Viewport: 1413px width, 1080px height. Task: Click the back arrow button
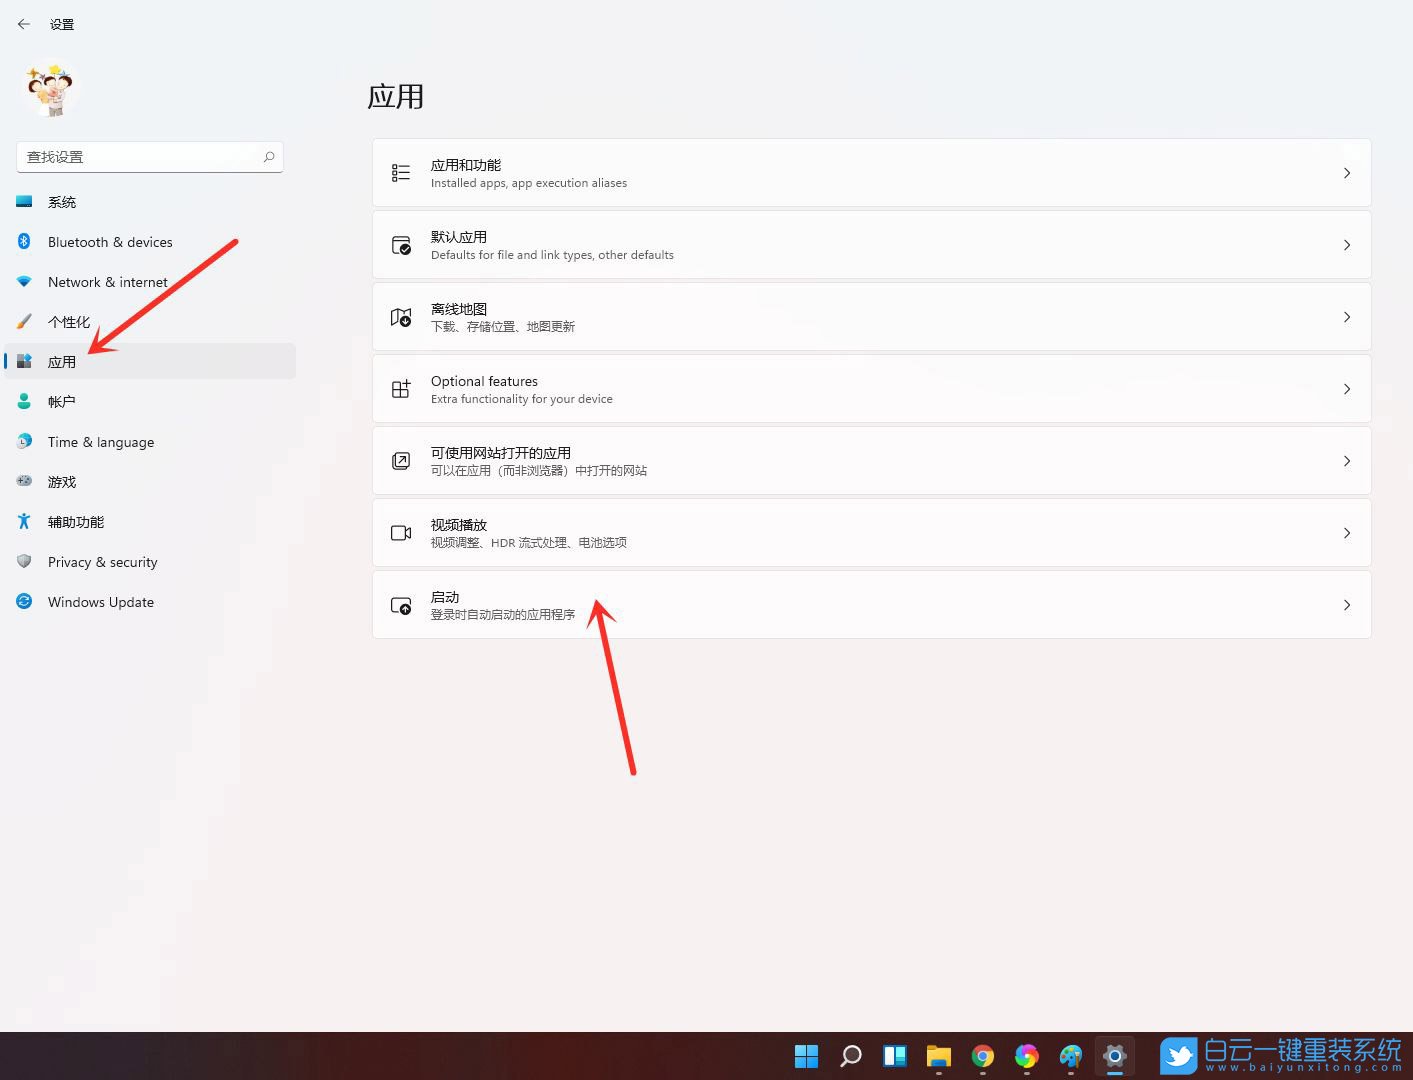click(24, 23)
